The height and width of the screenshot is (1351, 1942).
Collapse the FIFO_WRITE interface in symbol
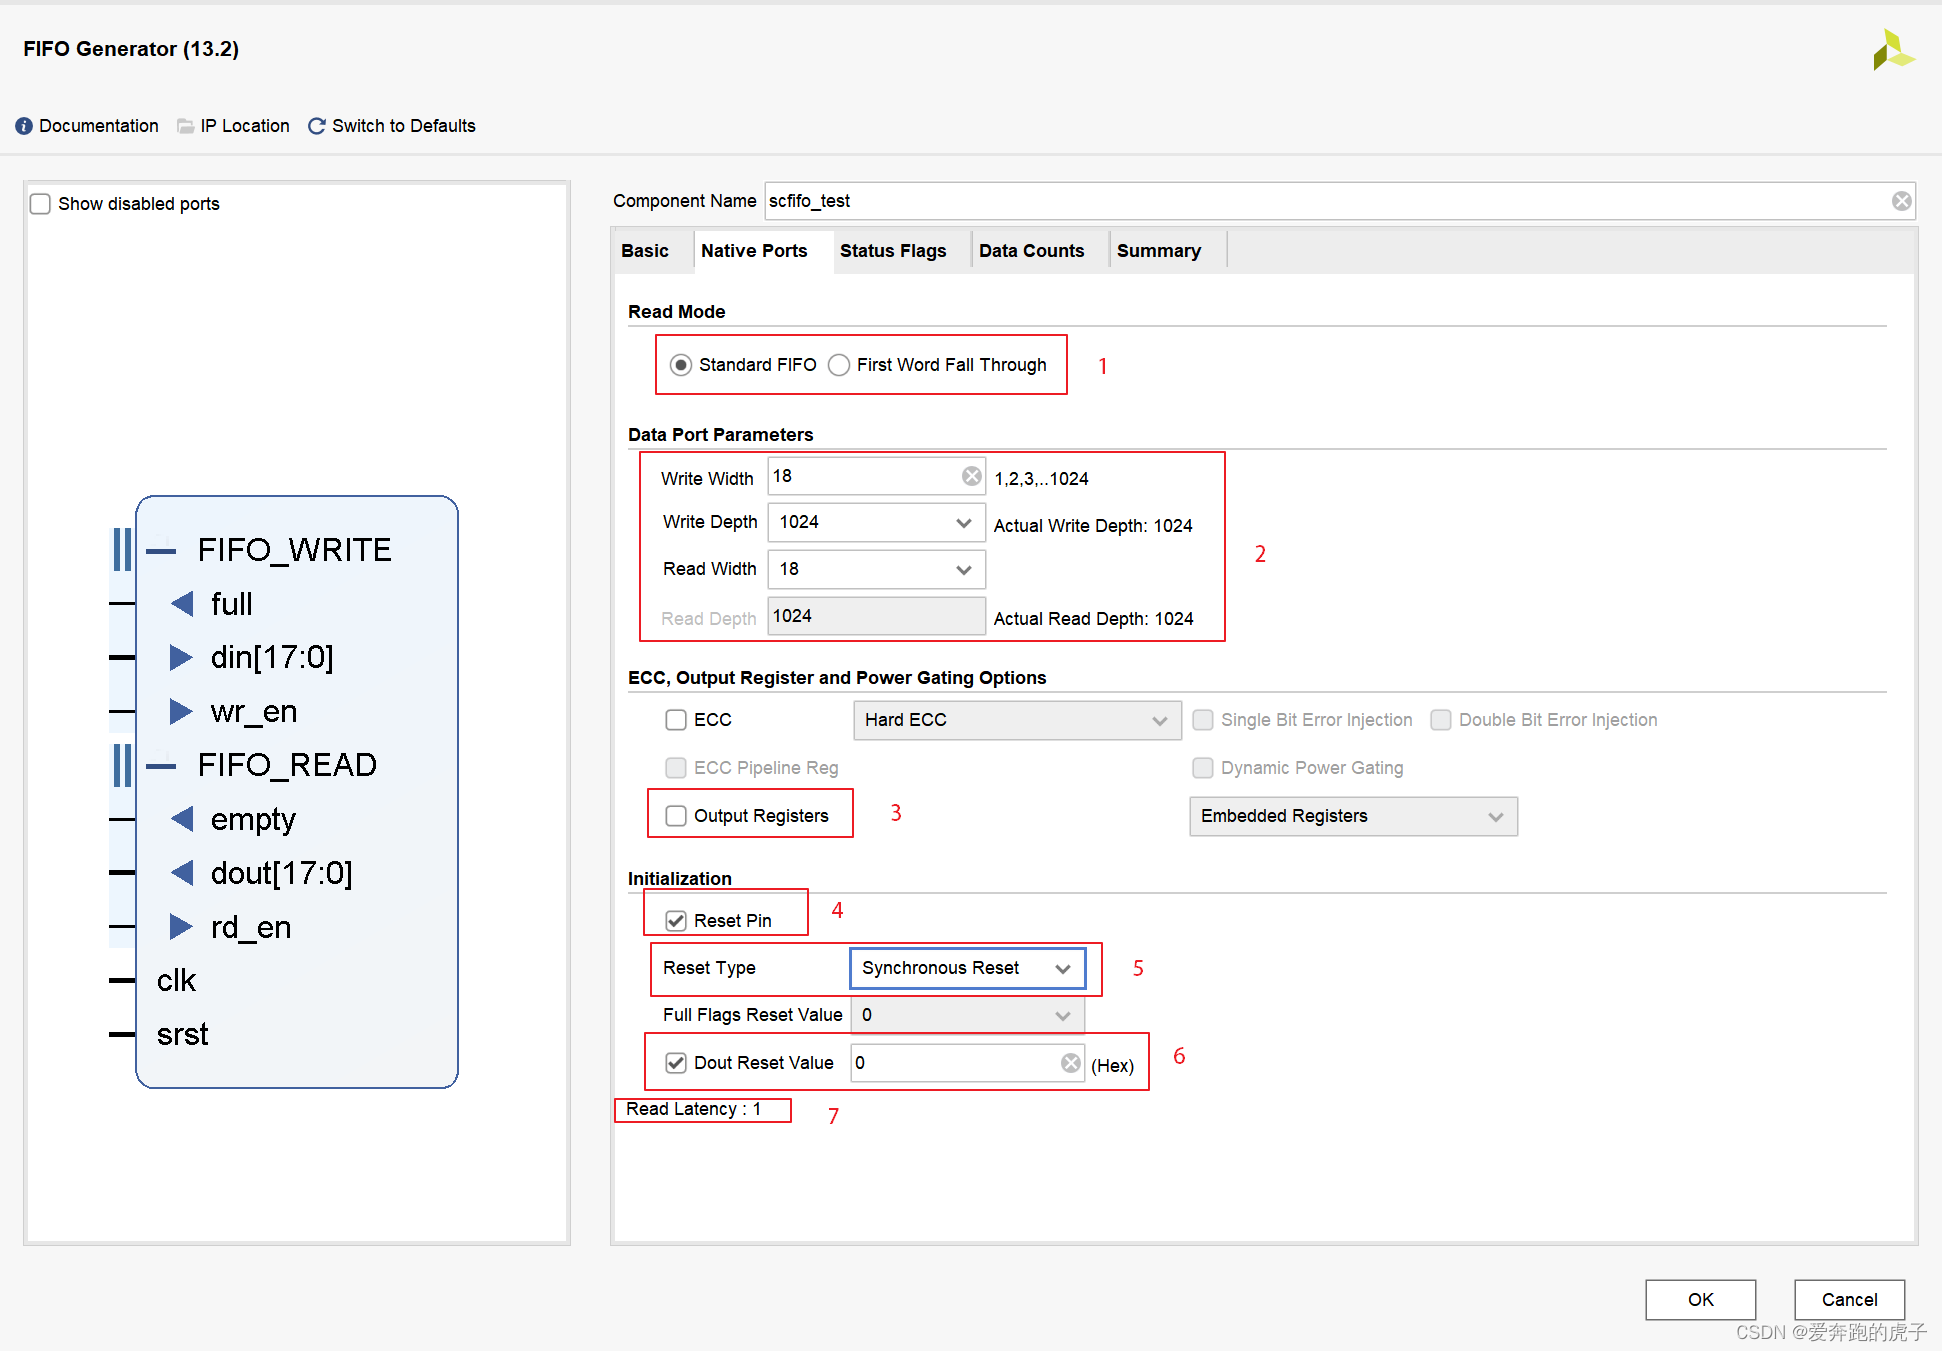coord(161,551)
